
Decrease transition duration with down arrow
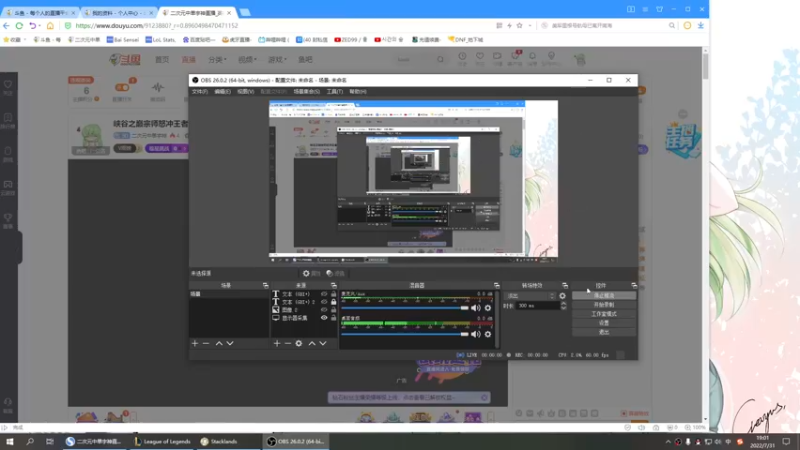(x=563, y=308)
